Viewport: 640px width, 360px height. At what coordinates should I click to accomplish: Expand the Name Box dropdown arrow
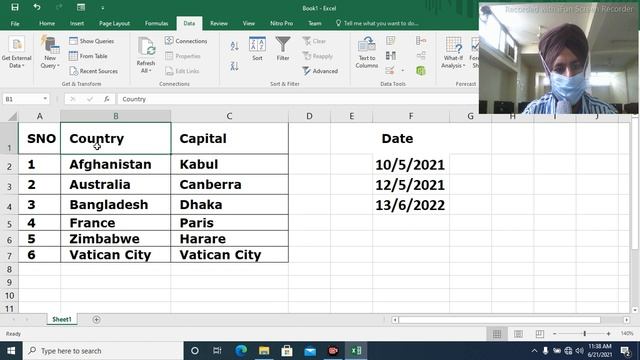tap(45, 99)
